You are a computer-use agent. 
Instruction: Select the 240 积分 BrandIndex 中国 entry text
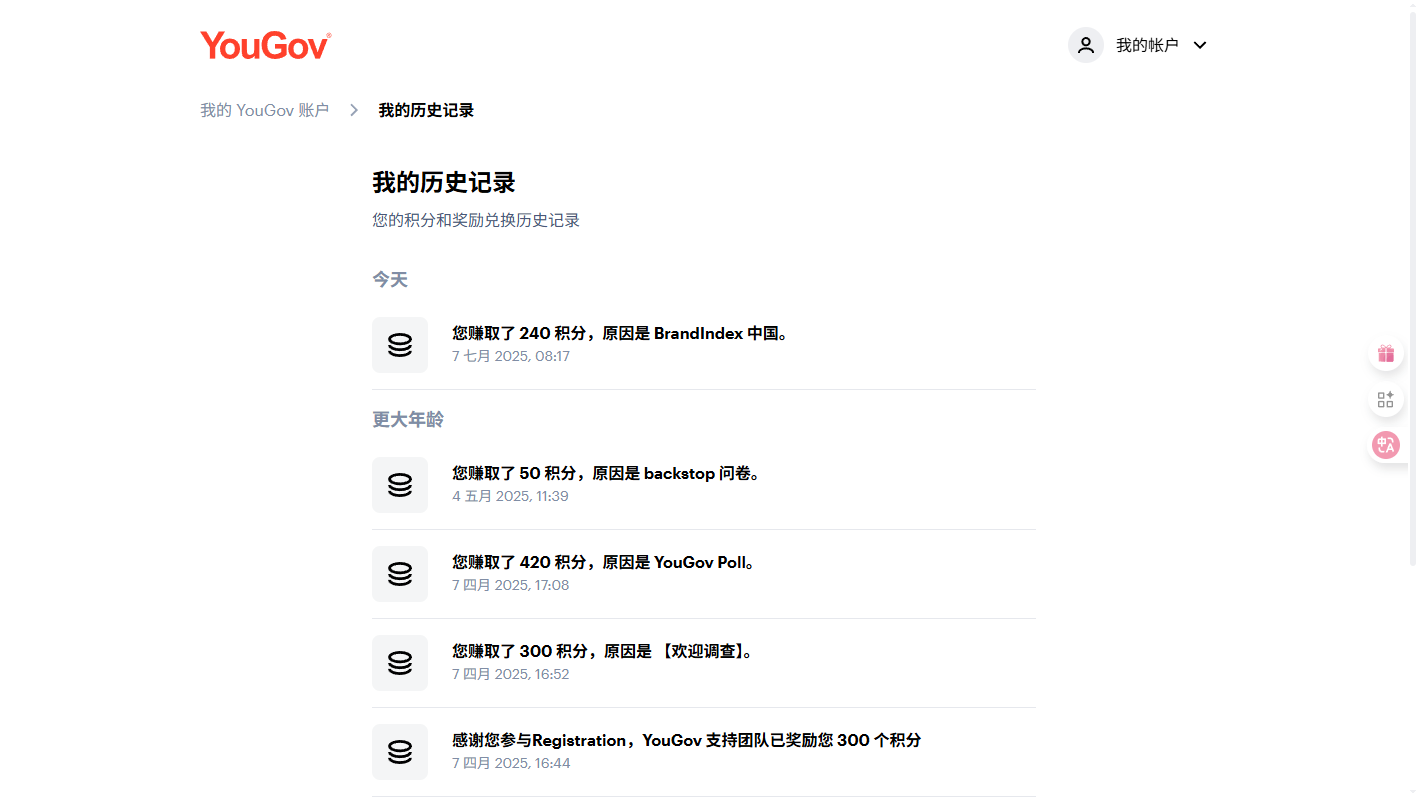coord(621,334)
